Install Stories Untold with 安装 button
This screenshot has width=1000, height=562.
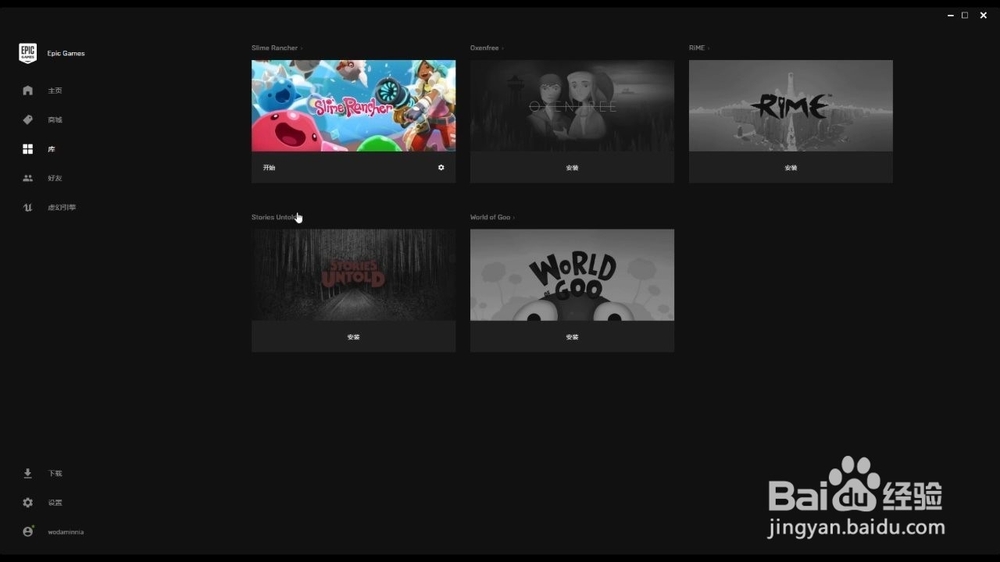353,337
